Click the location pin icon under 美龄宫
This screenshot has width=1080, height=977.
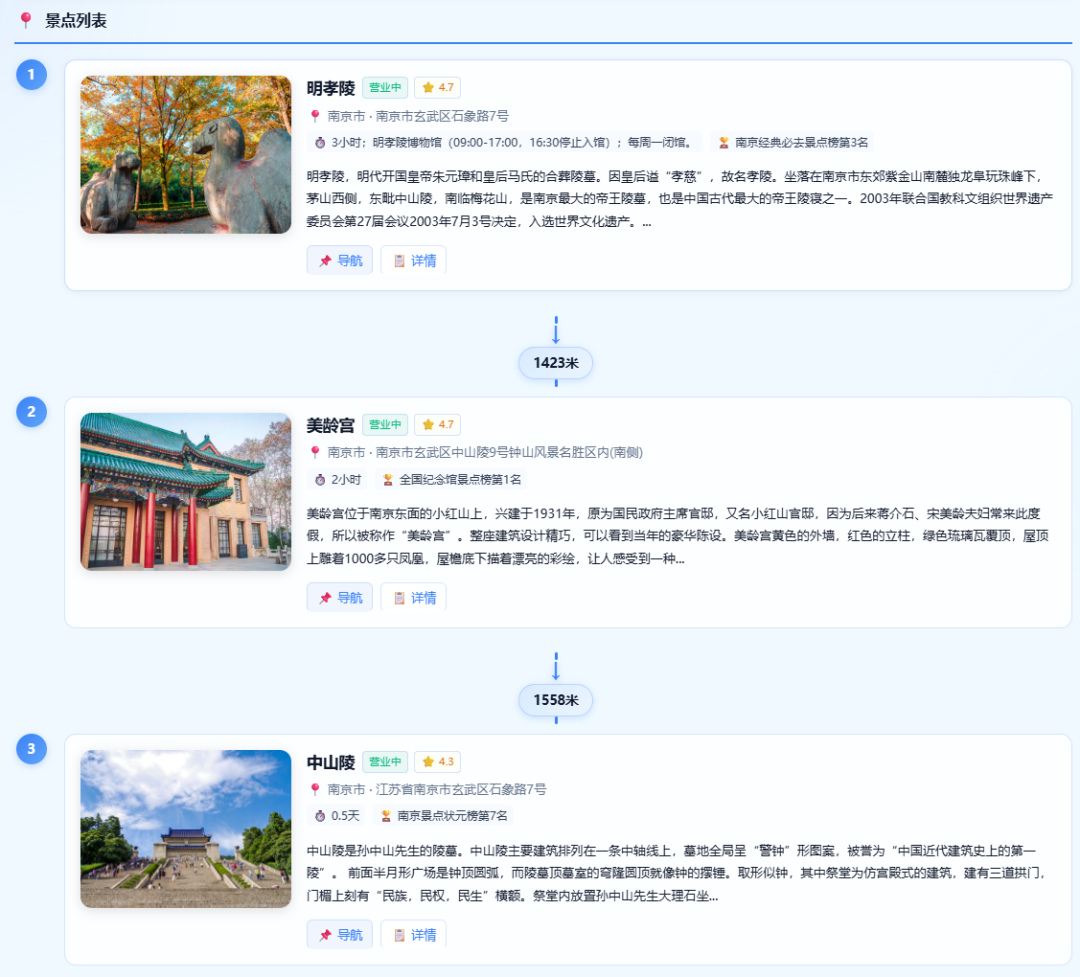click(315, 453)
